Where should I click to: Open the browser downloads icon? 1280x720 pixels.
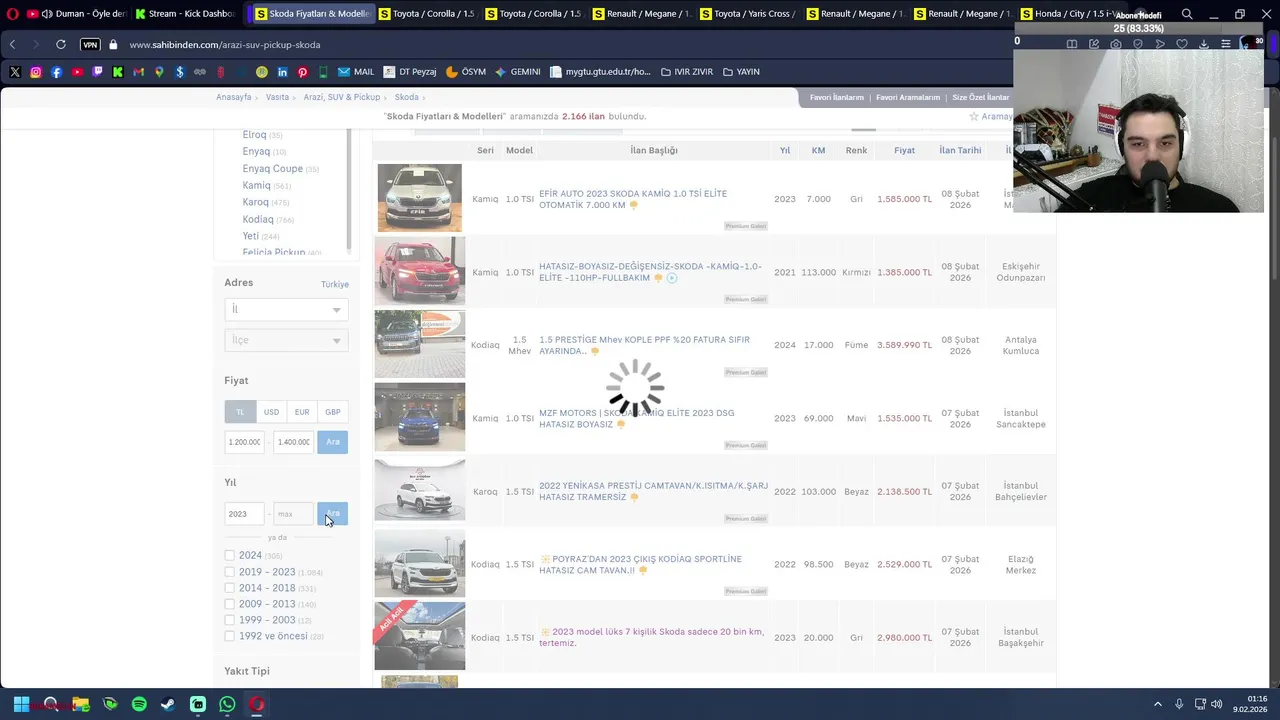(x=1204, y=44)
